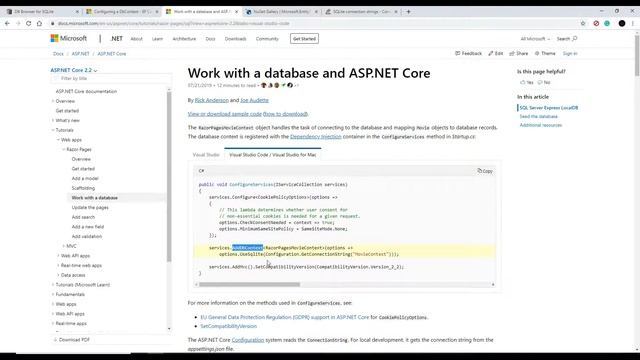The height and width of the screenshot is (360, 640).
Task: Click the page vertical scrollbar thumb
Action: pos(637,55)
